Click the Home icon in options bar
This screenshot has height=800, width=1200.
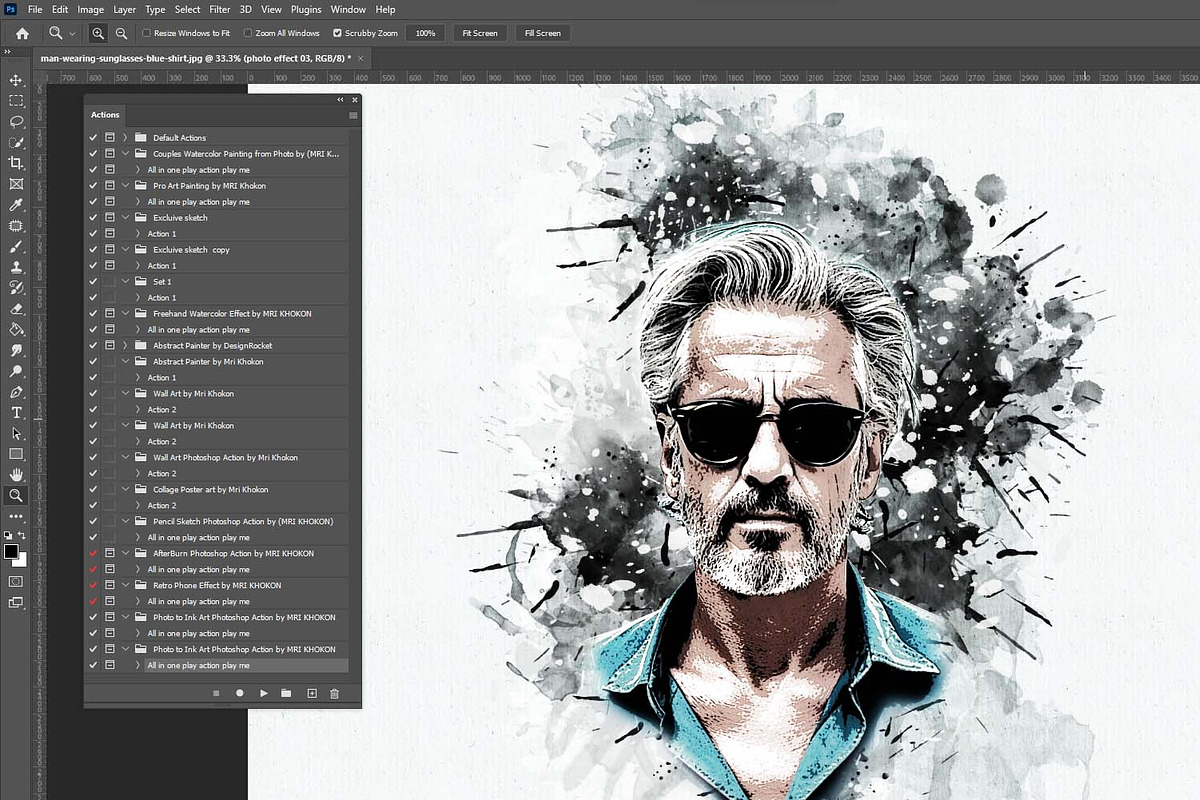tap(22, 33)
